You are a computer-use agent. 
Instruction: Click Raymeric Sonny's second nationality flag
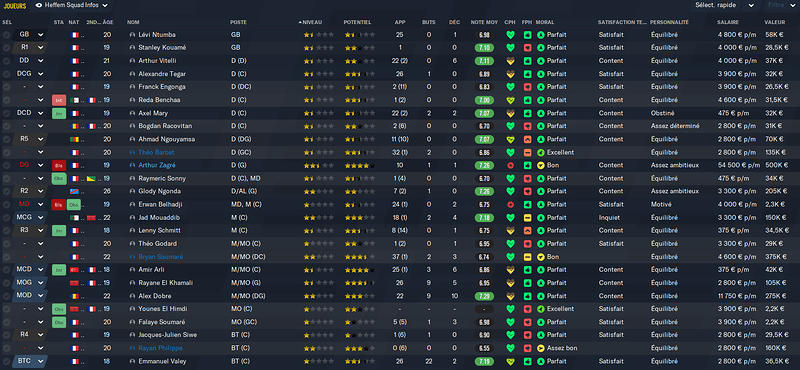[x=90, y=179]
